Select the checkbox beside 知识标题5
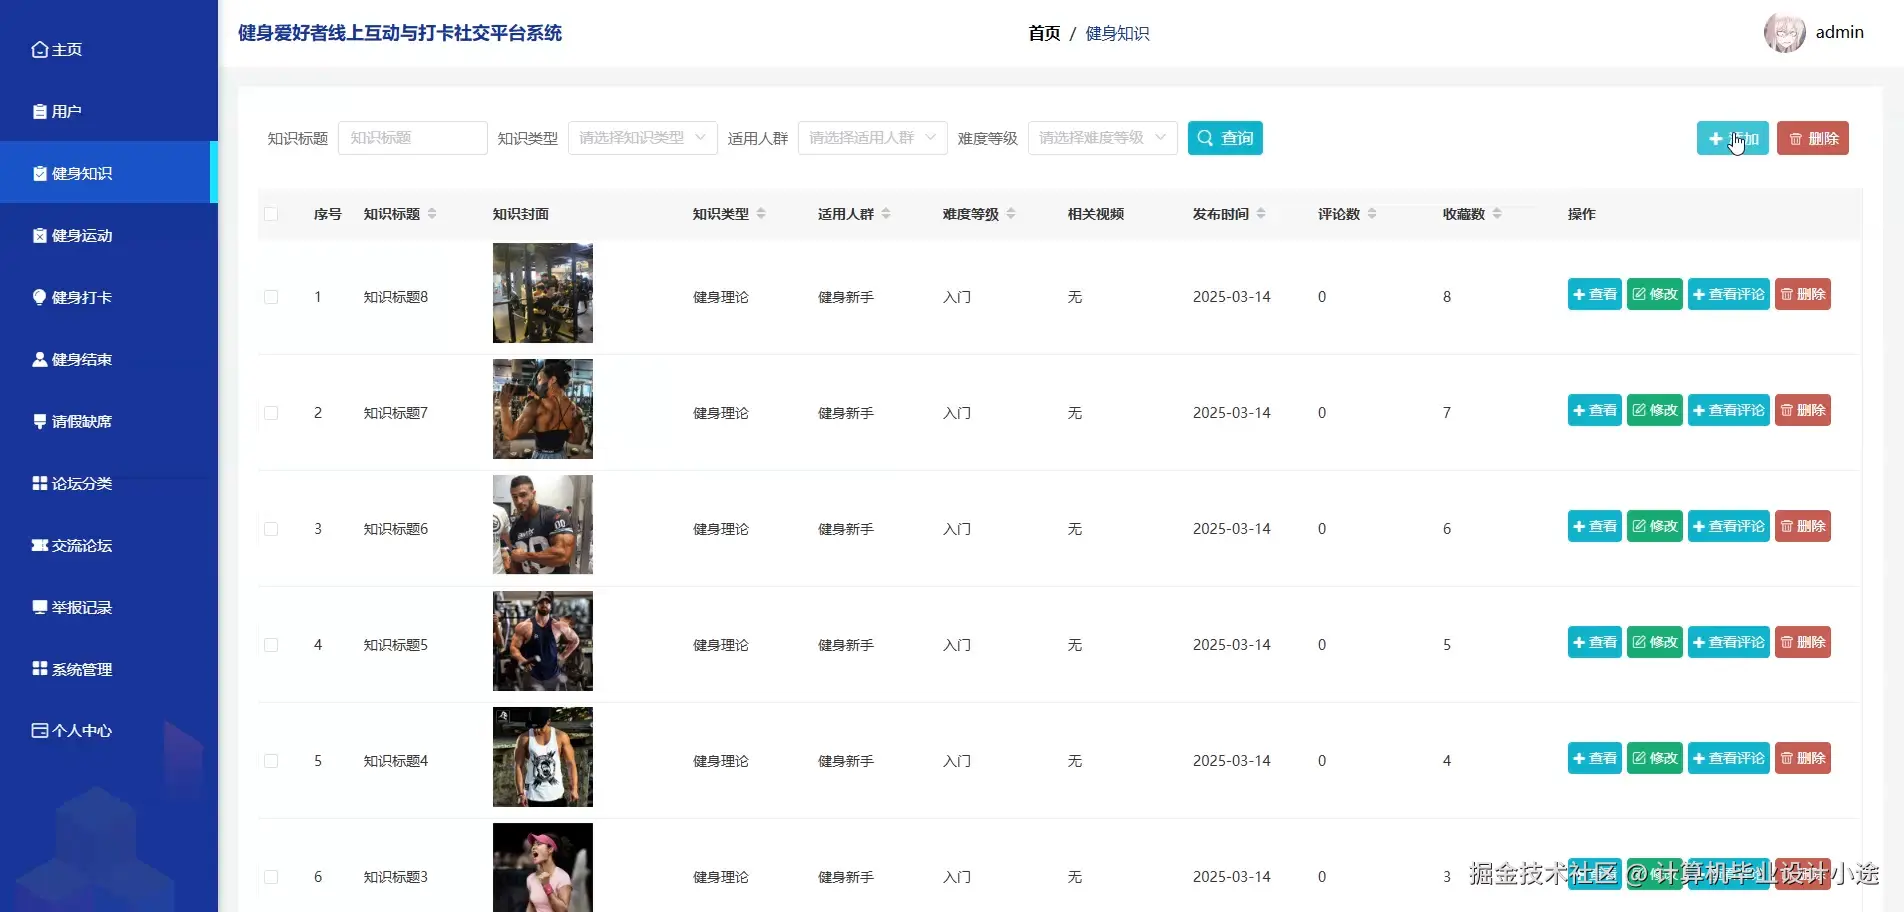Viewport: 1904px width, 912px height. coord(271,644)
